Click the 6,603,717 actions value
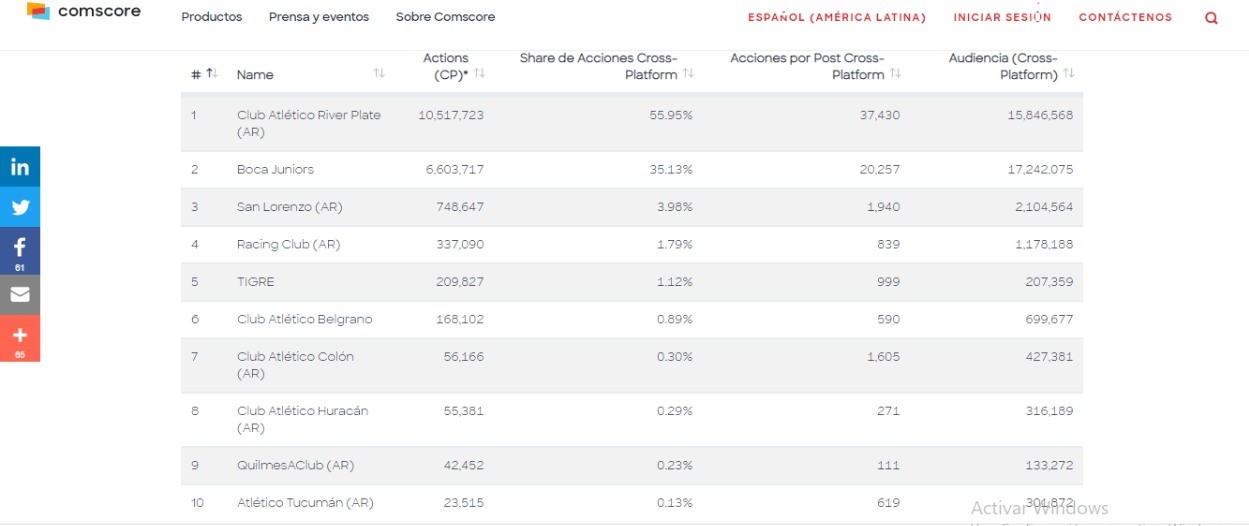This screenshot has height=526, width=1249. pos(454,169)
